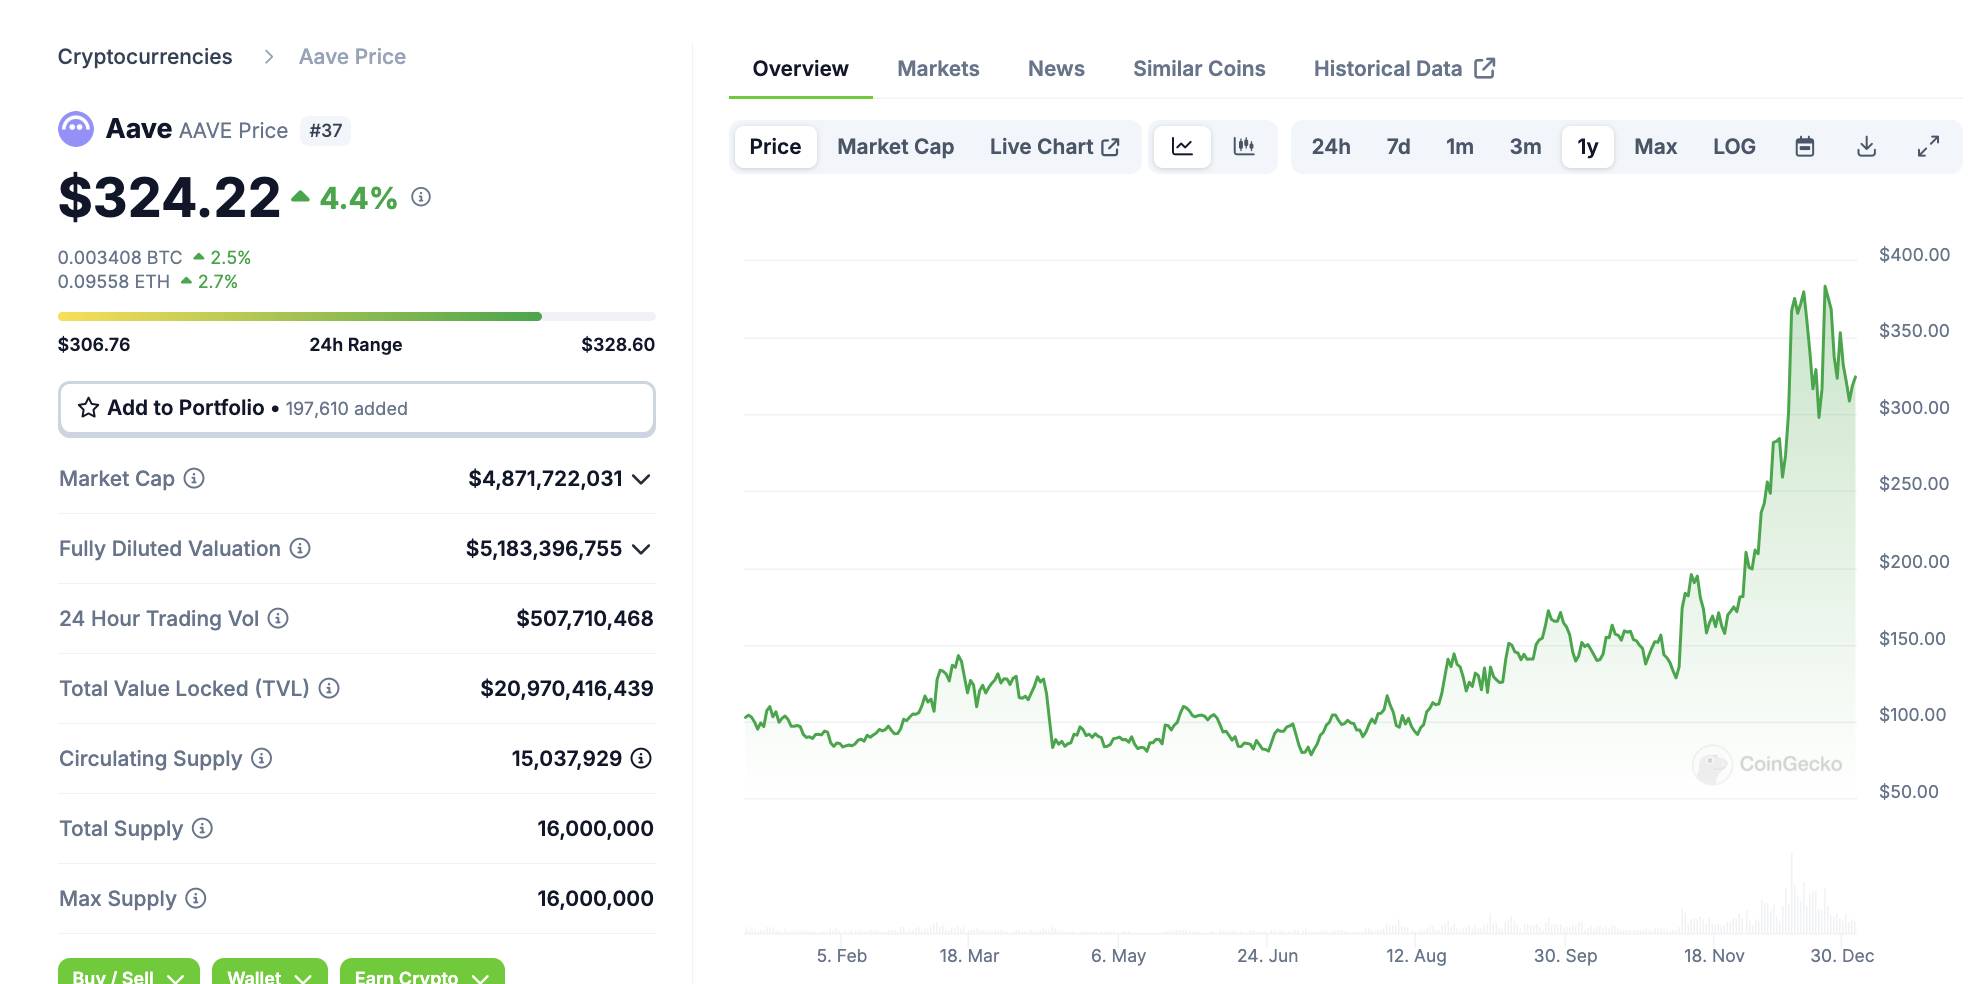Open the Buy / Sell dropdown

[129, 973]
